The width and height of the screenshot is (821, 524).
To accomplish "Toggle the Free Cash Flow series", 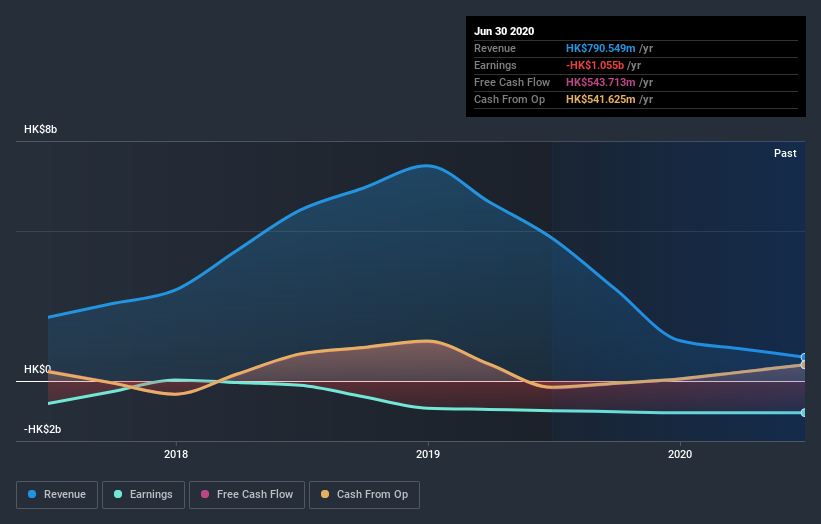I will point(247,495).
